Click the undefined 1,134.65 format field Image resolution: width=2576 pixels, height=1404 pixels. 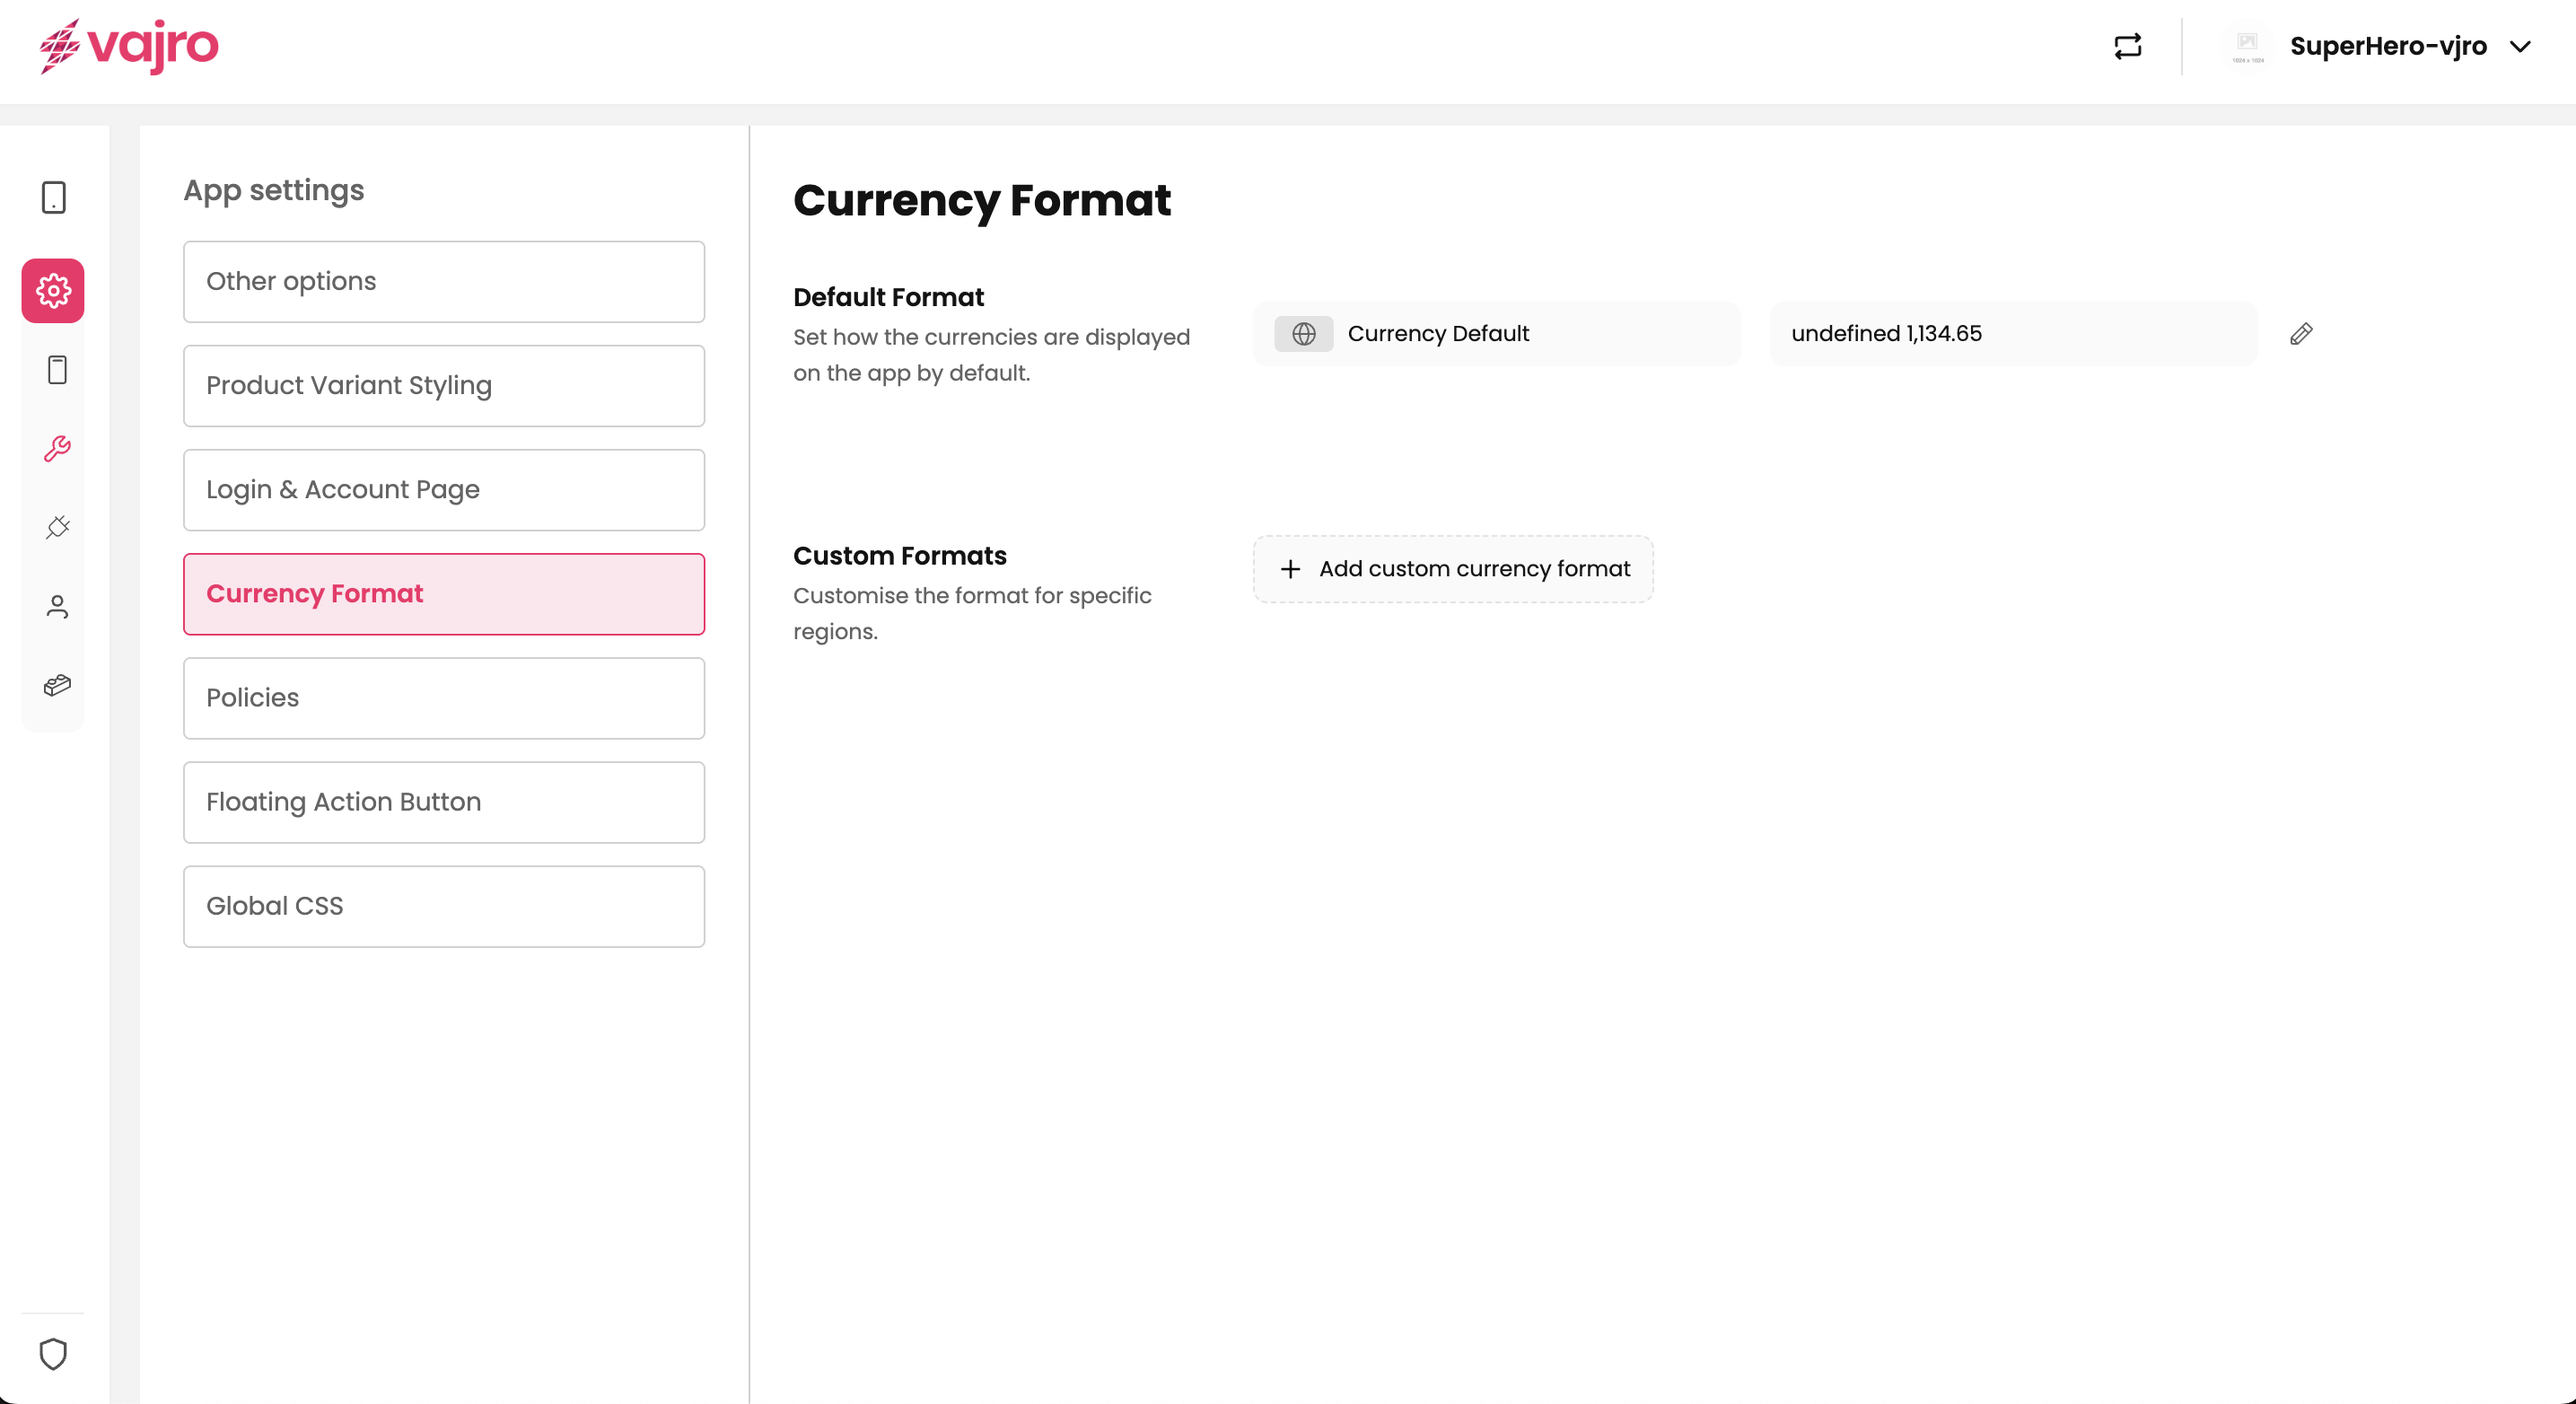tap(2012, 334)
